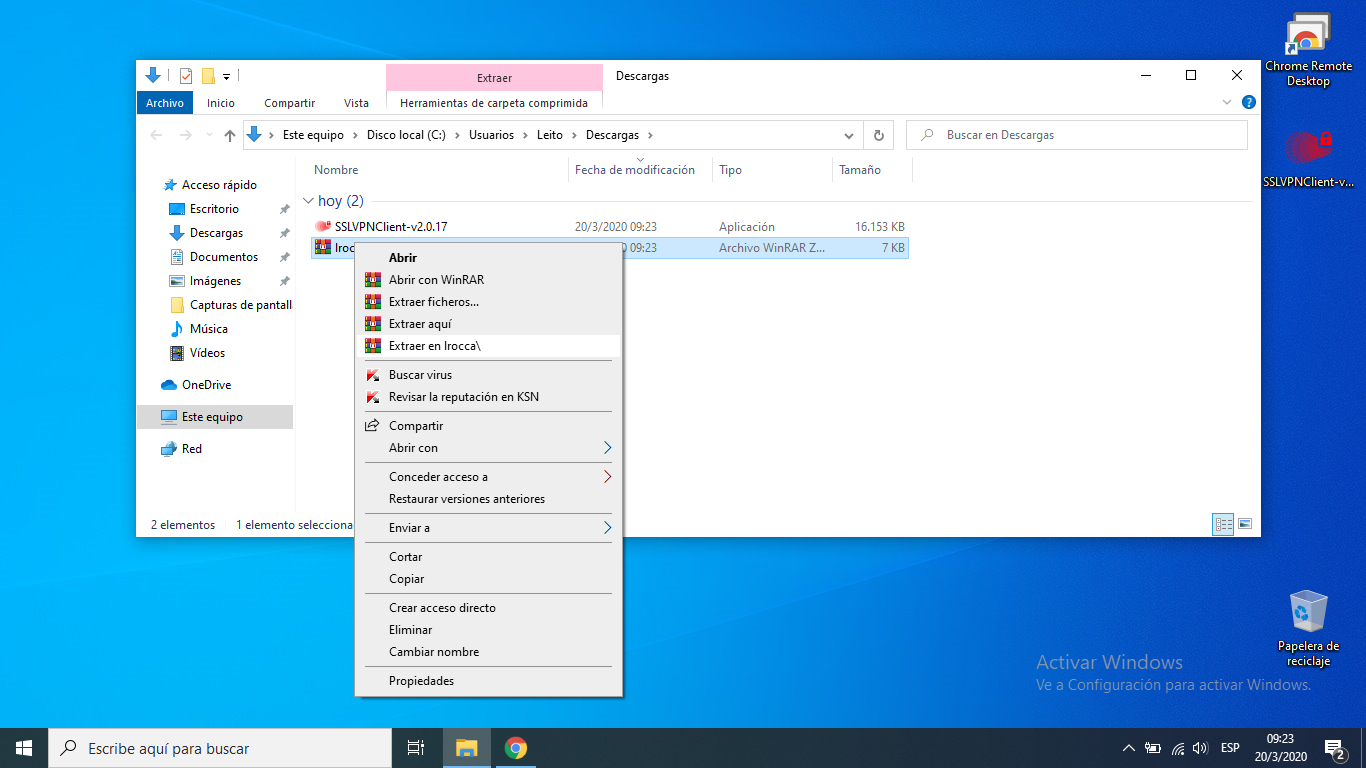Select Imágenes in the navigation pane

[215, 281]
